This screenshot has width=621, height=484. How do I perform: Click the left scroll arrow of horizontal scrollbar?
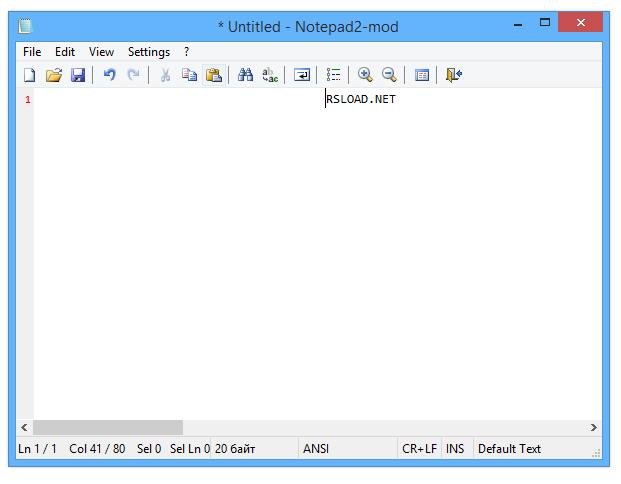click(x=25, y=427)
